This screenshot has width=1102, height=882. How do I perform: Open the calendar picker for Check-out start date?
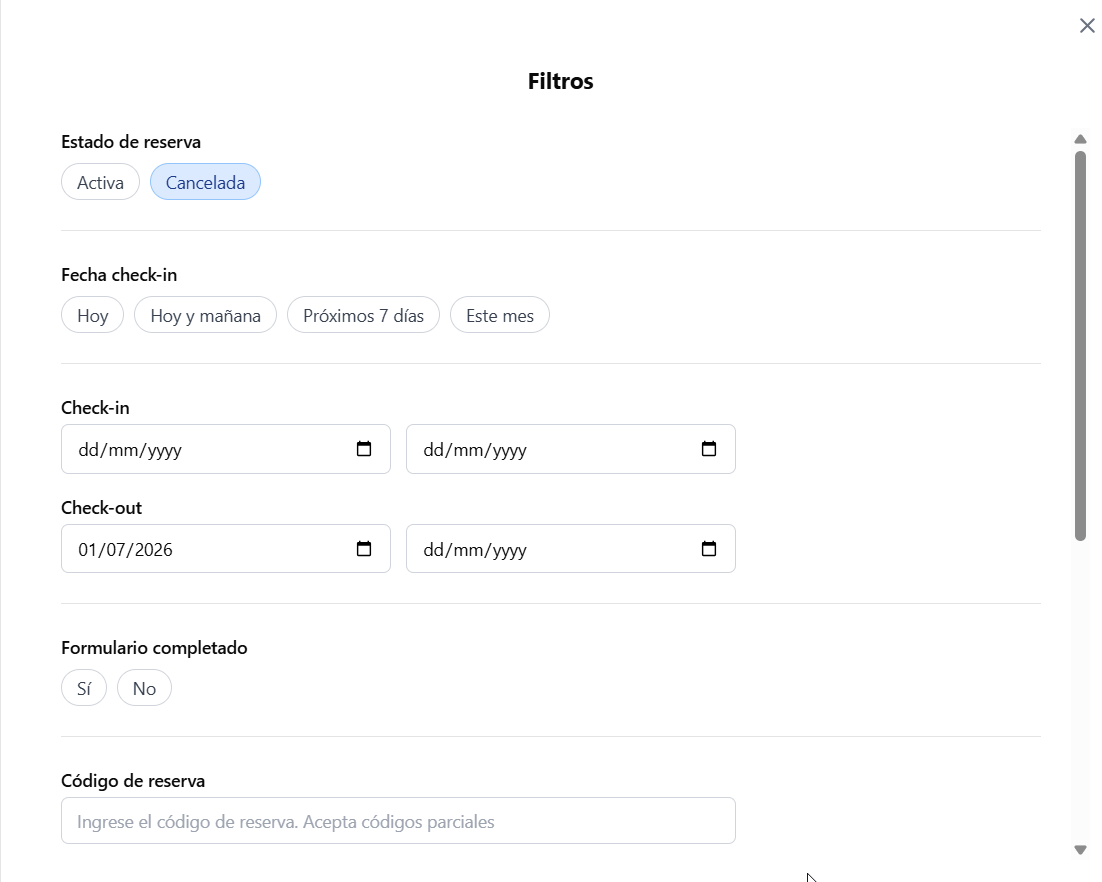(x=364, y=549)
